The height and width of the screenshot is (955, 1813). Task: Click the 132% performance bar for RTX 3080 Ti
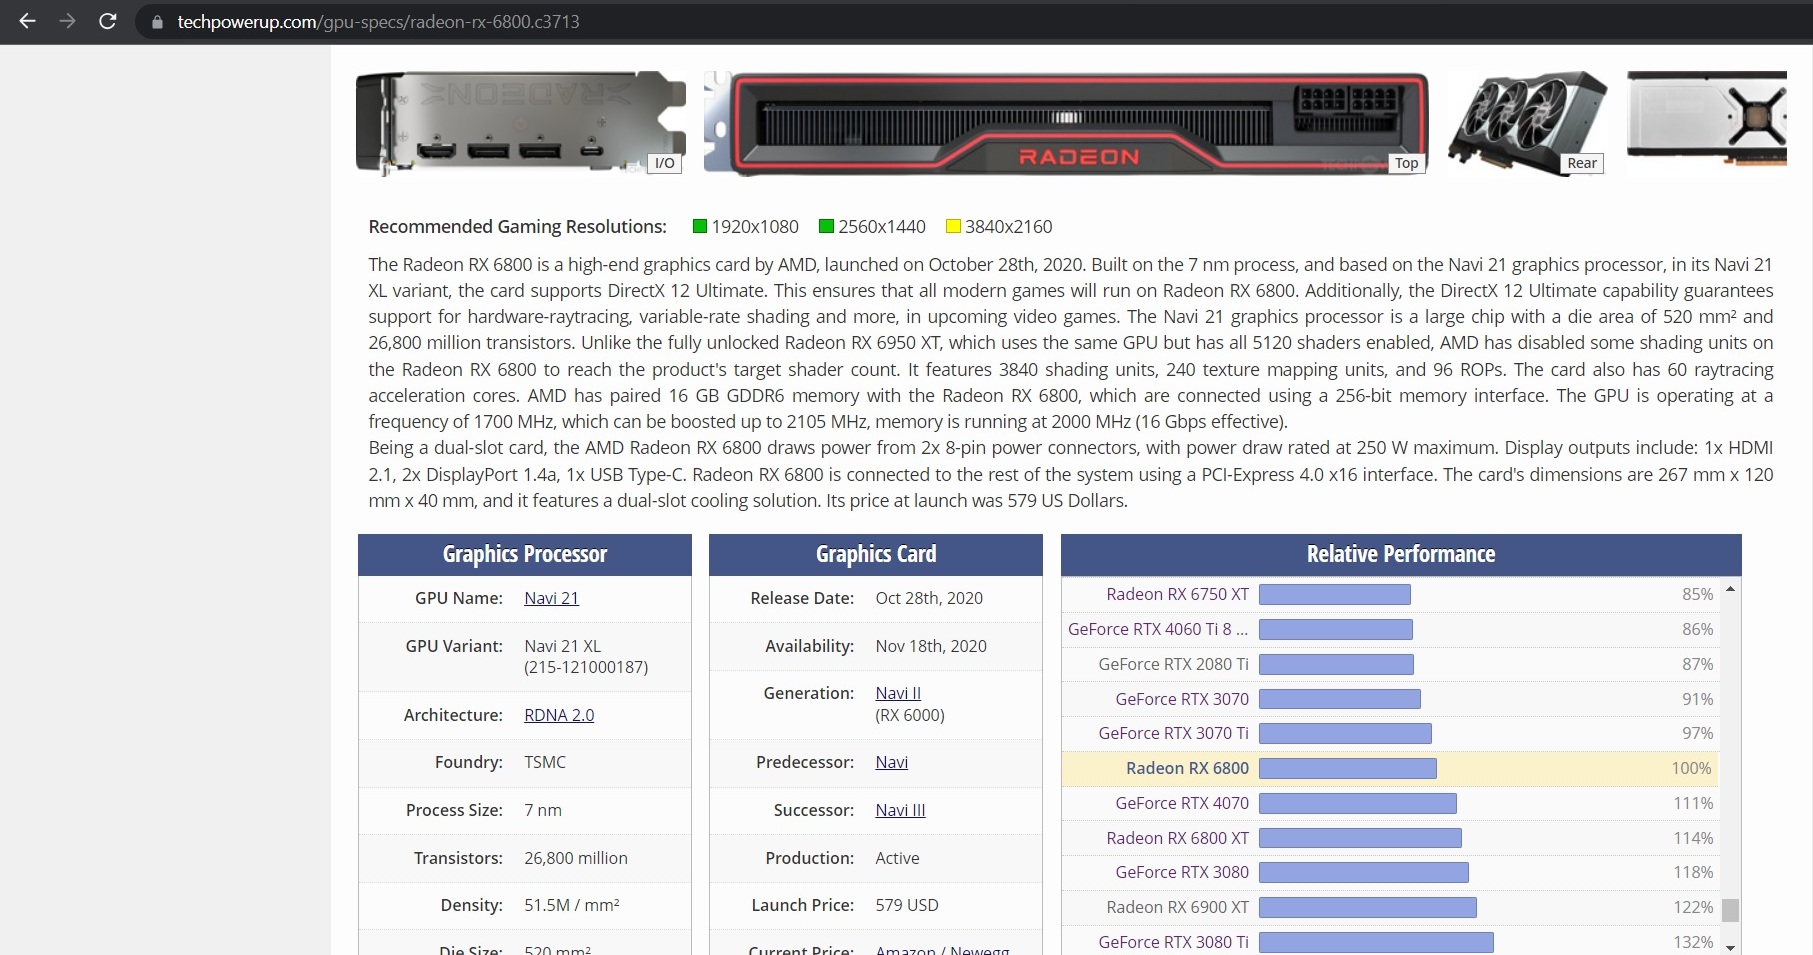click(x=1376, y=942)
